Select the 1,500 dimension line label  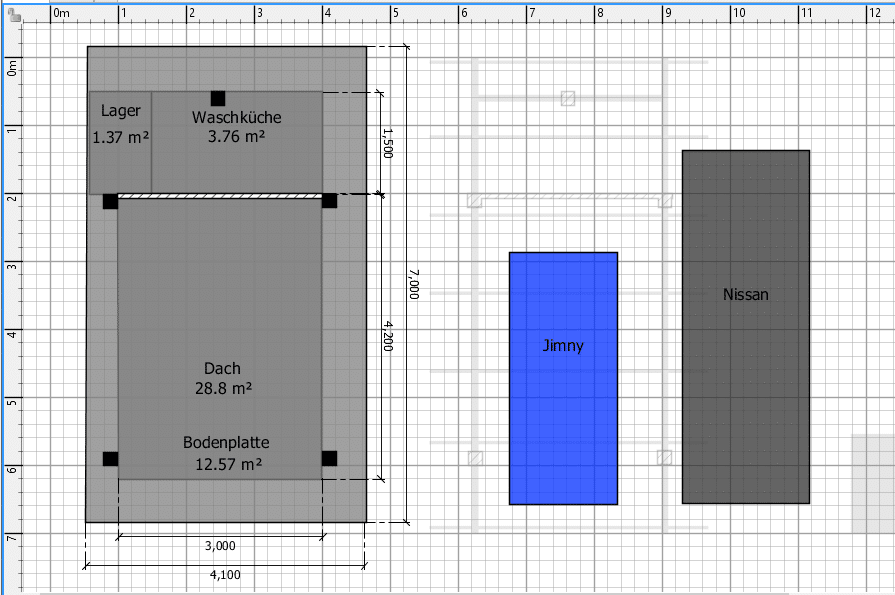coord(388,143)
